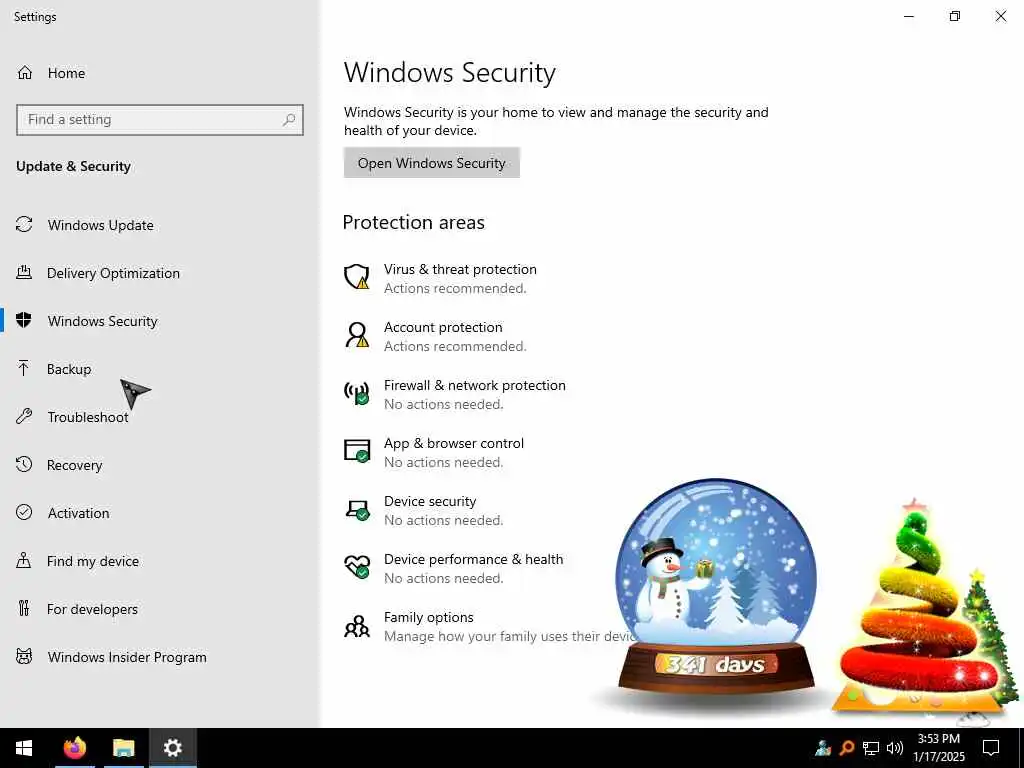Image resolution: width=1024 pixels, height=768 pixels.
Task: Click the App & browser control window icon
Action: (357, 451)
